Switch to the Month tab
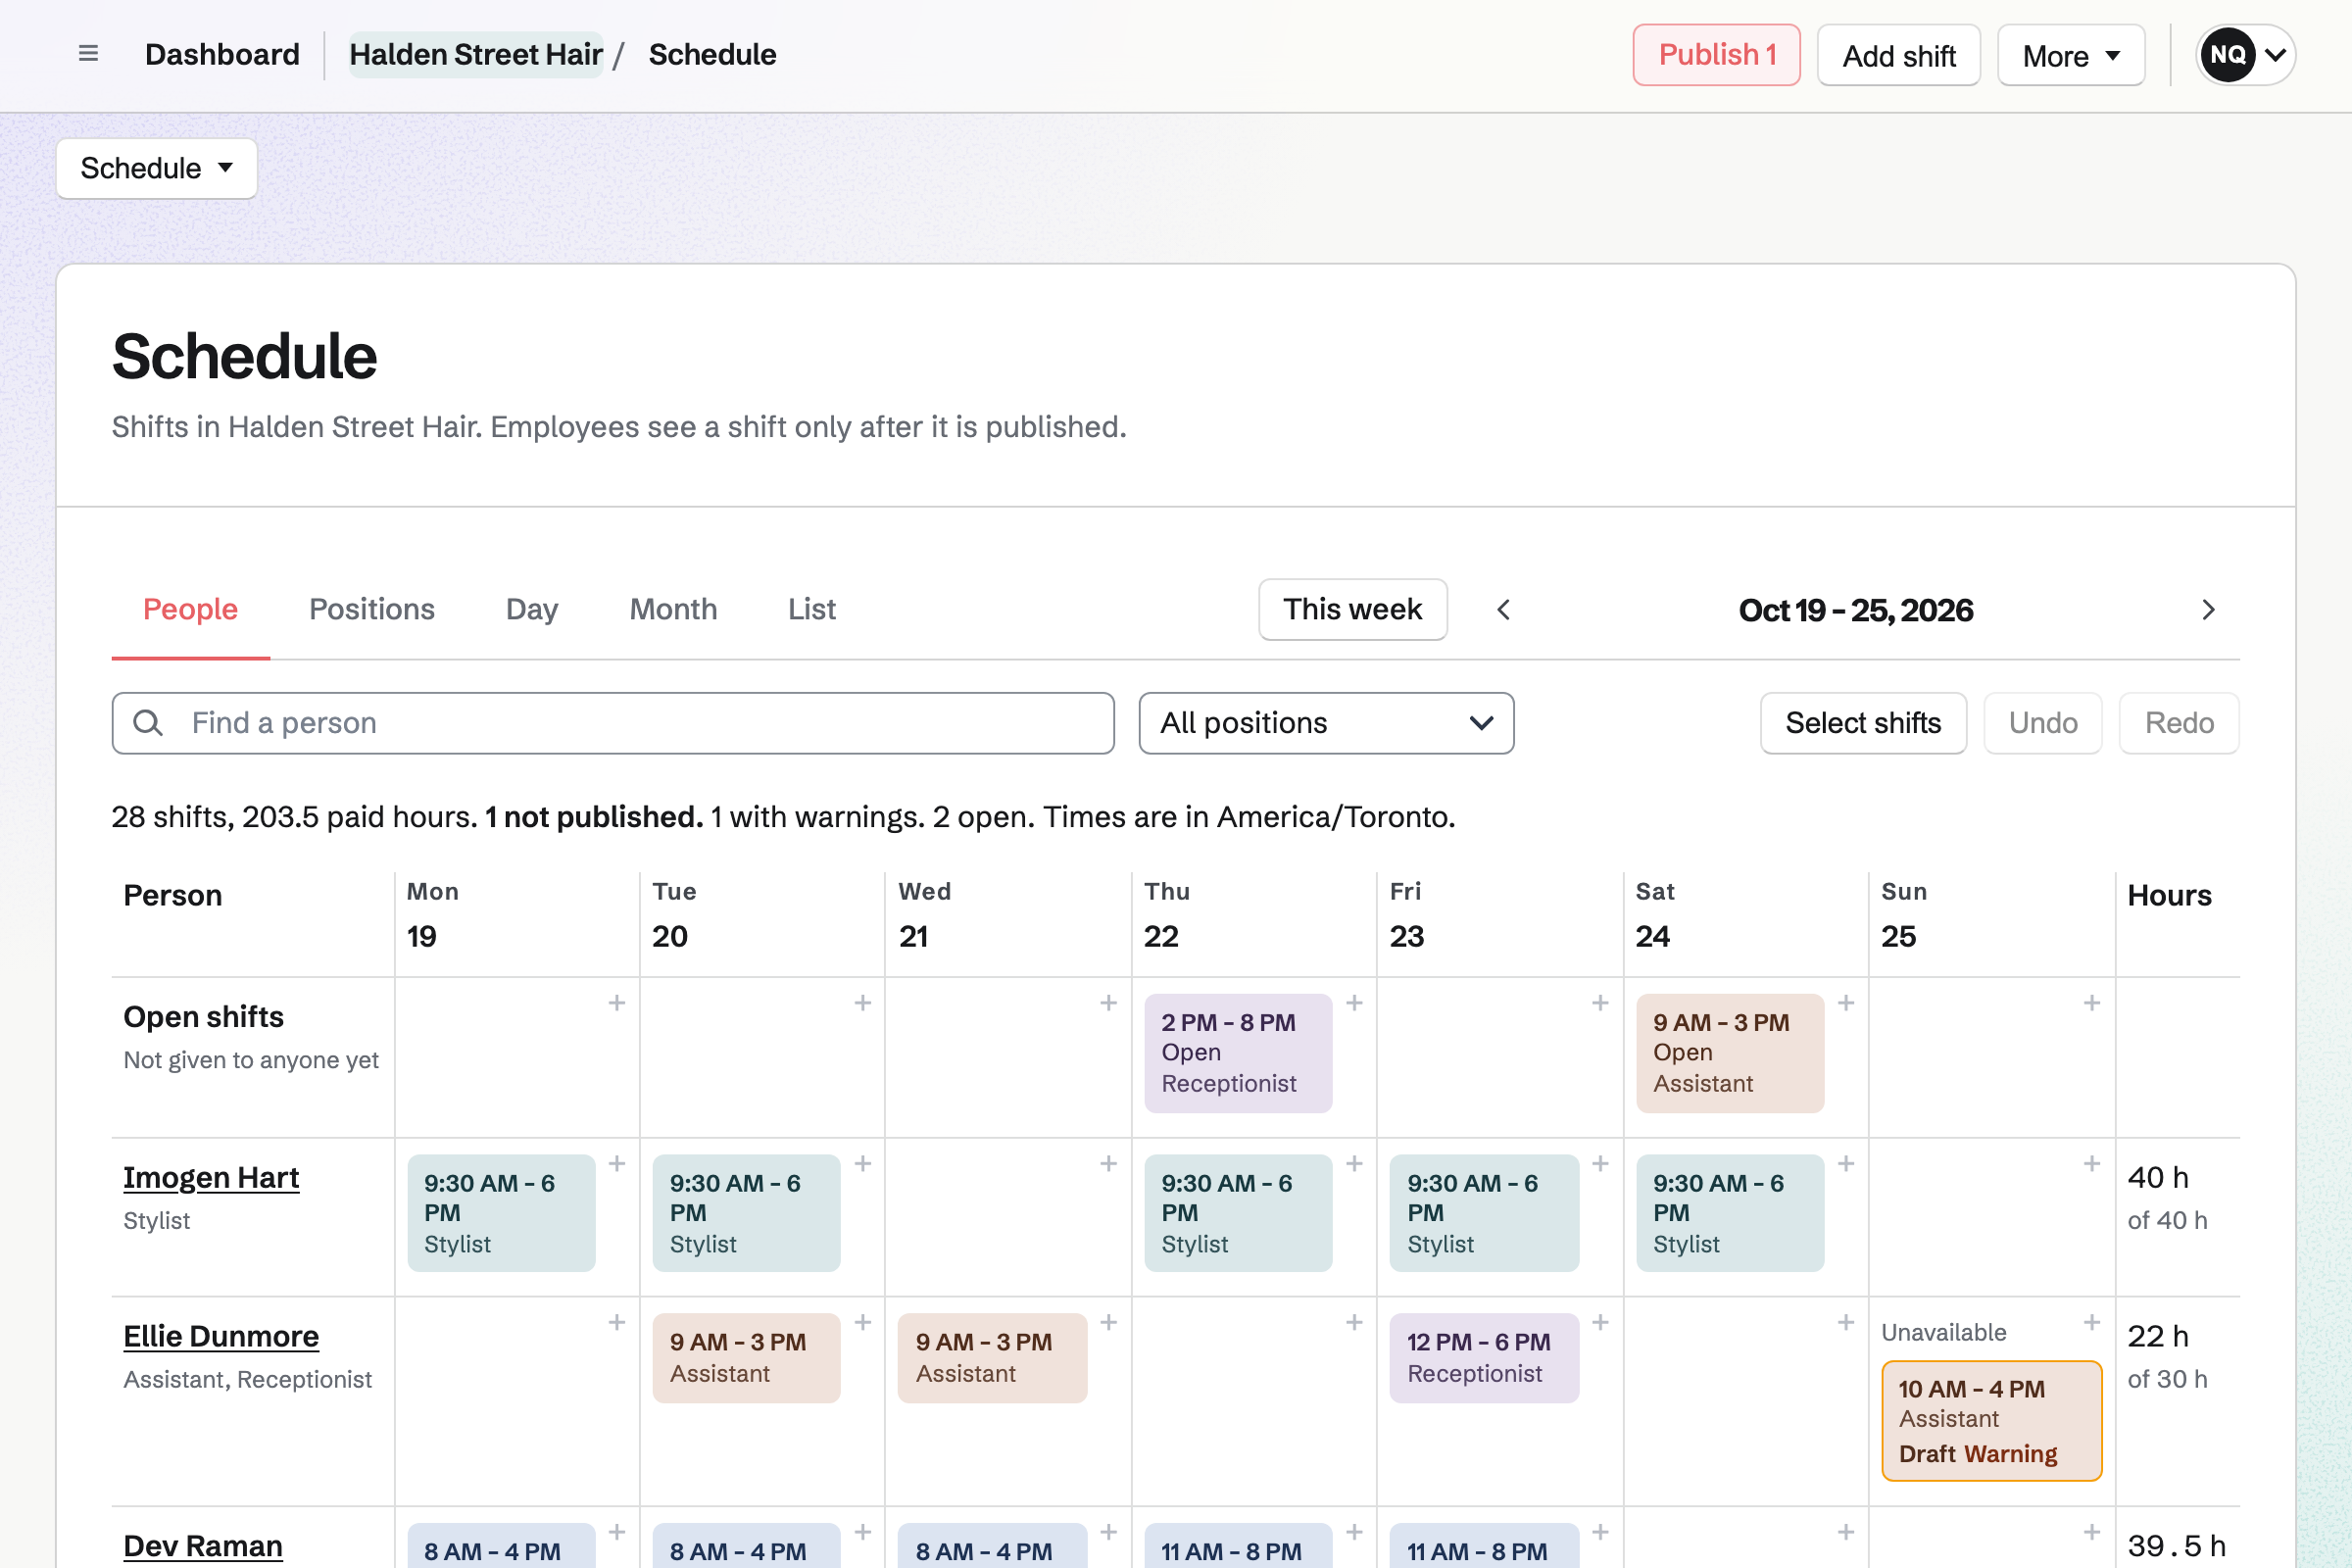Screen dimensions: 2352x1568 point(673,610)
